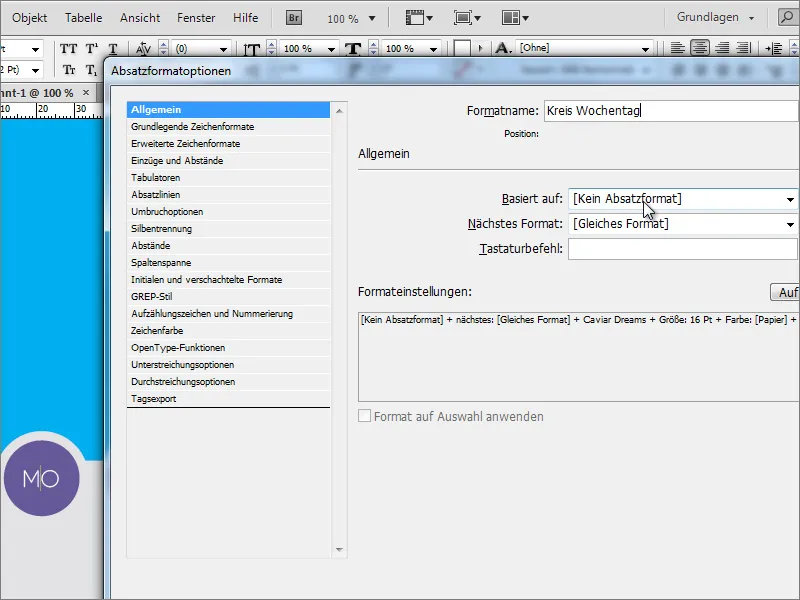
Task: Click the last alignment icon after align right
Action: point(744,48)
